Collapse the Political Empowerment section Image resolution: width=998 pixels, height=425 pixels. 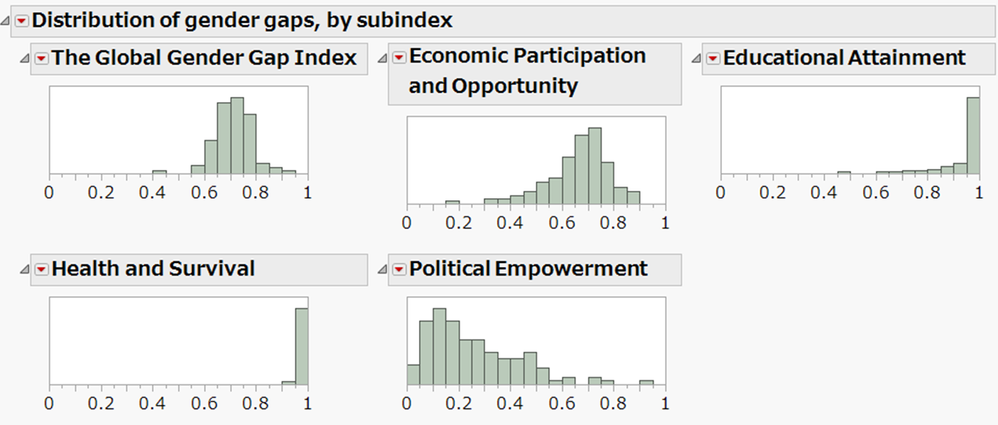pos(383,269)
